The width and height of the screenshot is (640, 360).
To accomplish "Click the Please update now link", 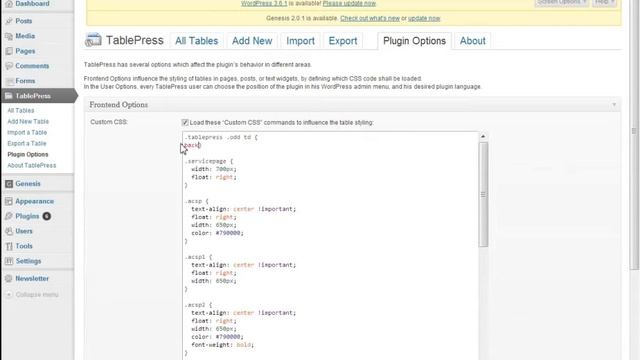I will (x=349, y=3).
